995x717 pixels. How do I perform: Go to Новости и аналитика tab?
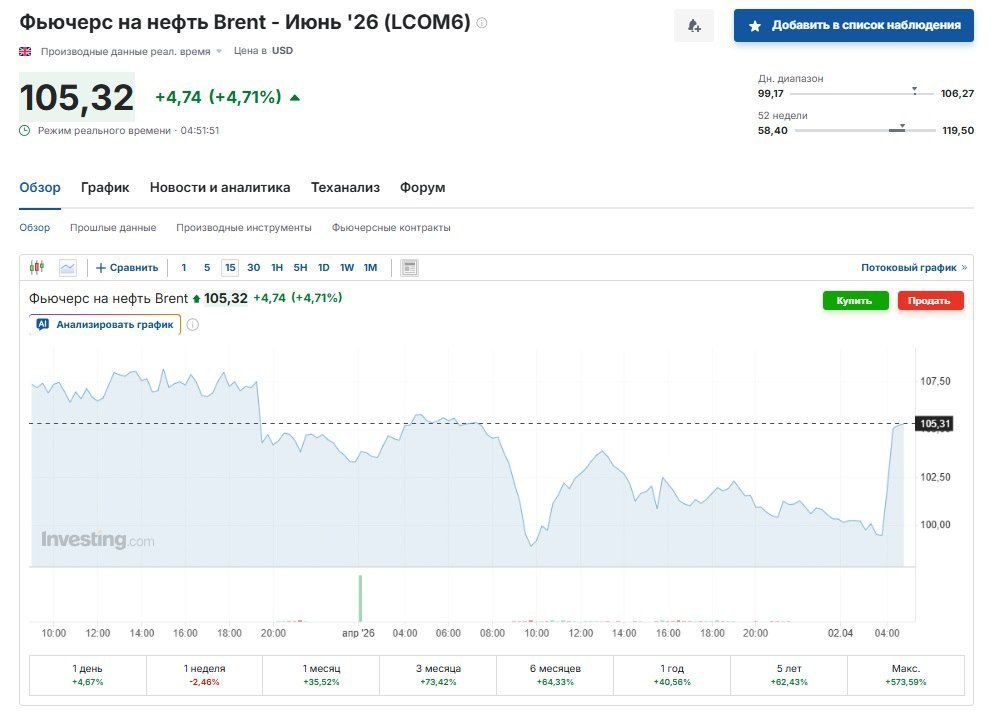(220, 188)
